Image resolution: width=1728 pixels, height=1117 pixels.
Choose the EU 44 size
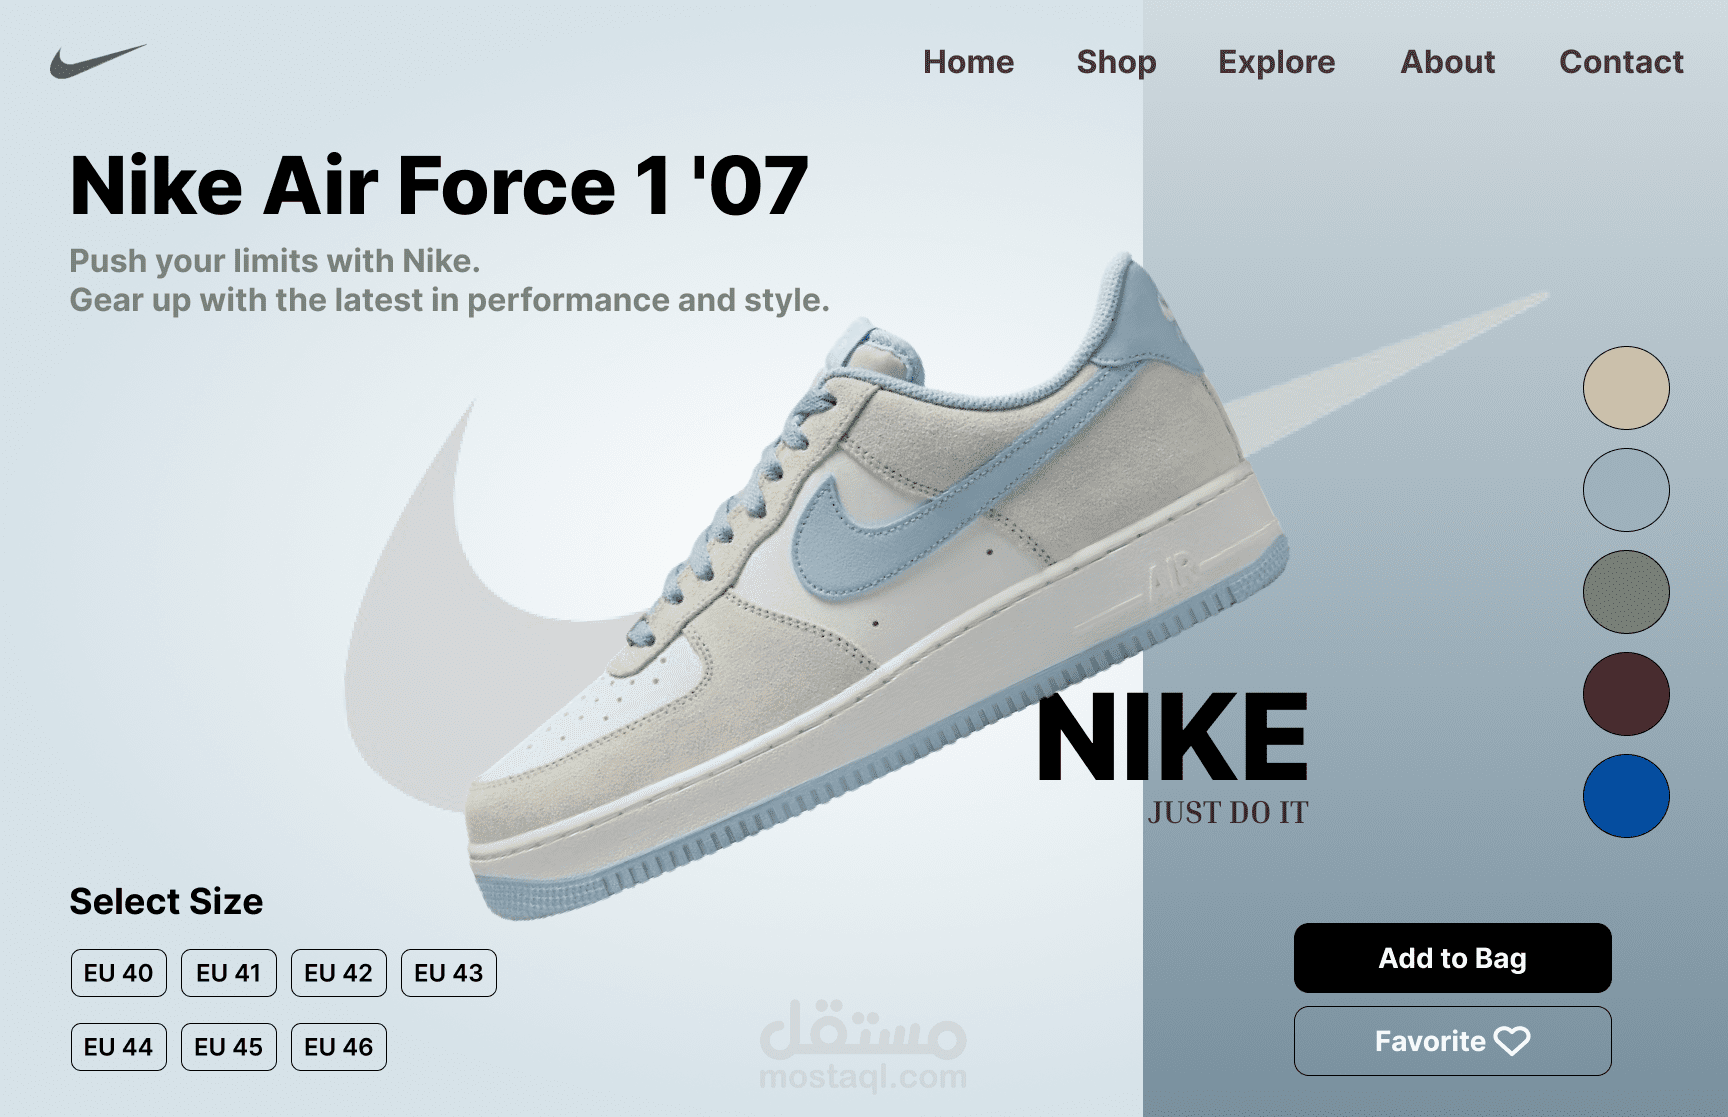click(119, 1047)
